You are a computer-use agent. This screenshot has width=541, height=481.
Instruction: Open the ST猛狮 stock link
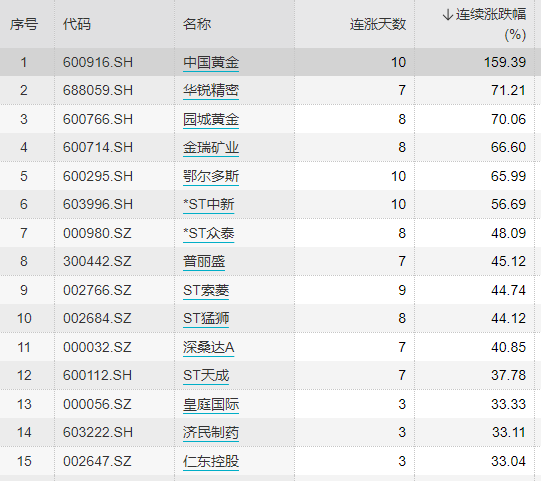[206, 318]
